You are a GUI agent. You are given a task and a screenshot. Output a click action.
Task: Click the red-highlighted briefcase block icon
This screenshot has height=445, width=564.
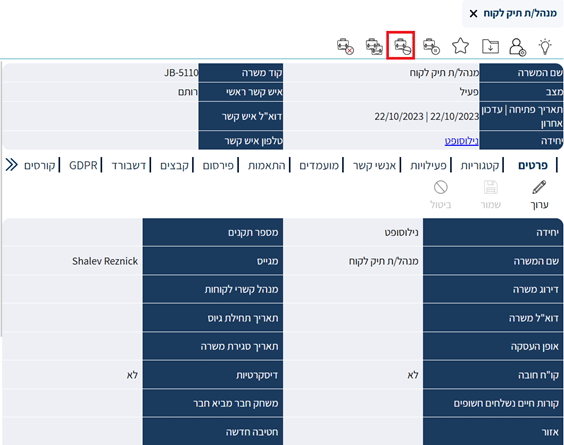401,45
